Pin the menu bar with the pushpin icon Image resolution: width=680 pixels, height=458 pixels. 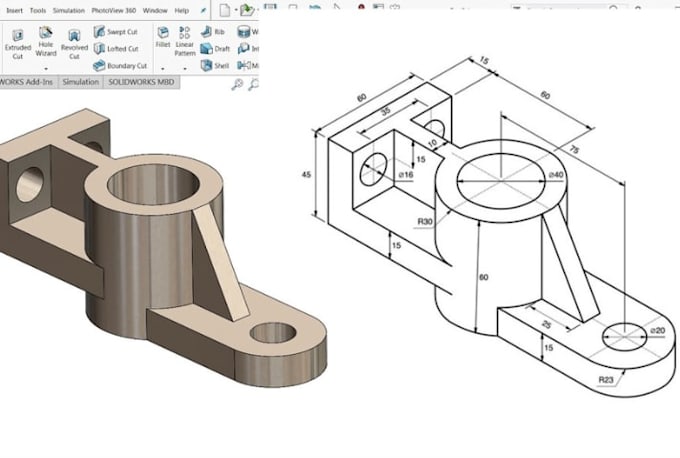(203, 10)
